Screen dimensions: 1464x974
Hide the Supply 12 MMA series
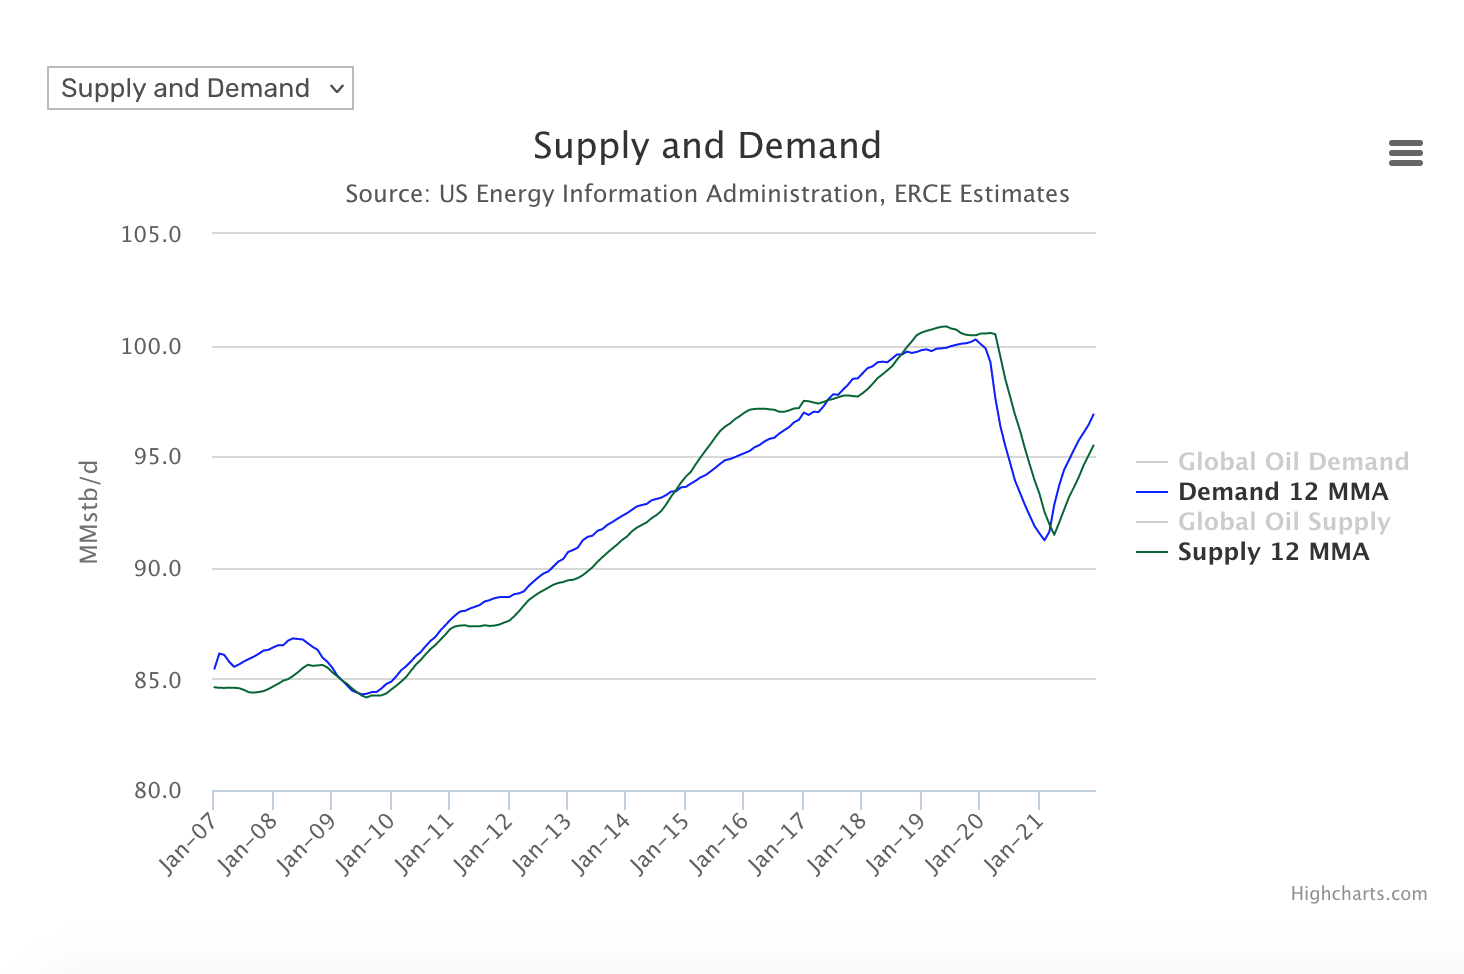[x=1273, y=552]
